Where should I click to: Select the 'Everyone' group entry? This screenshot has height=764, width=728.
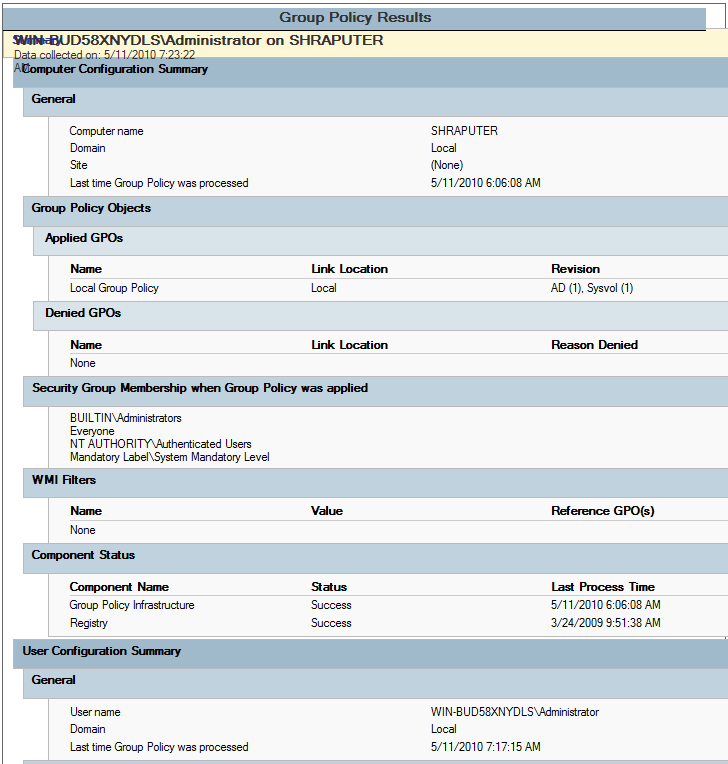point(92,431)
